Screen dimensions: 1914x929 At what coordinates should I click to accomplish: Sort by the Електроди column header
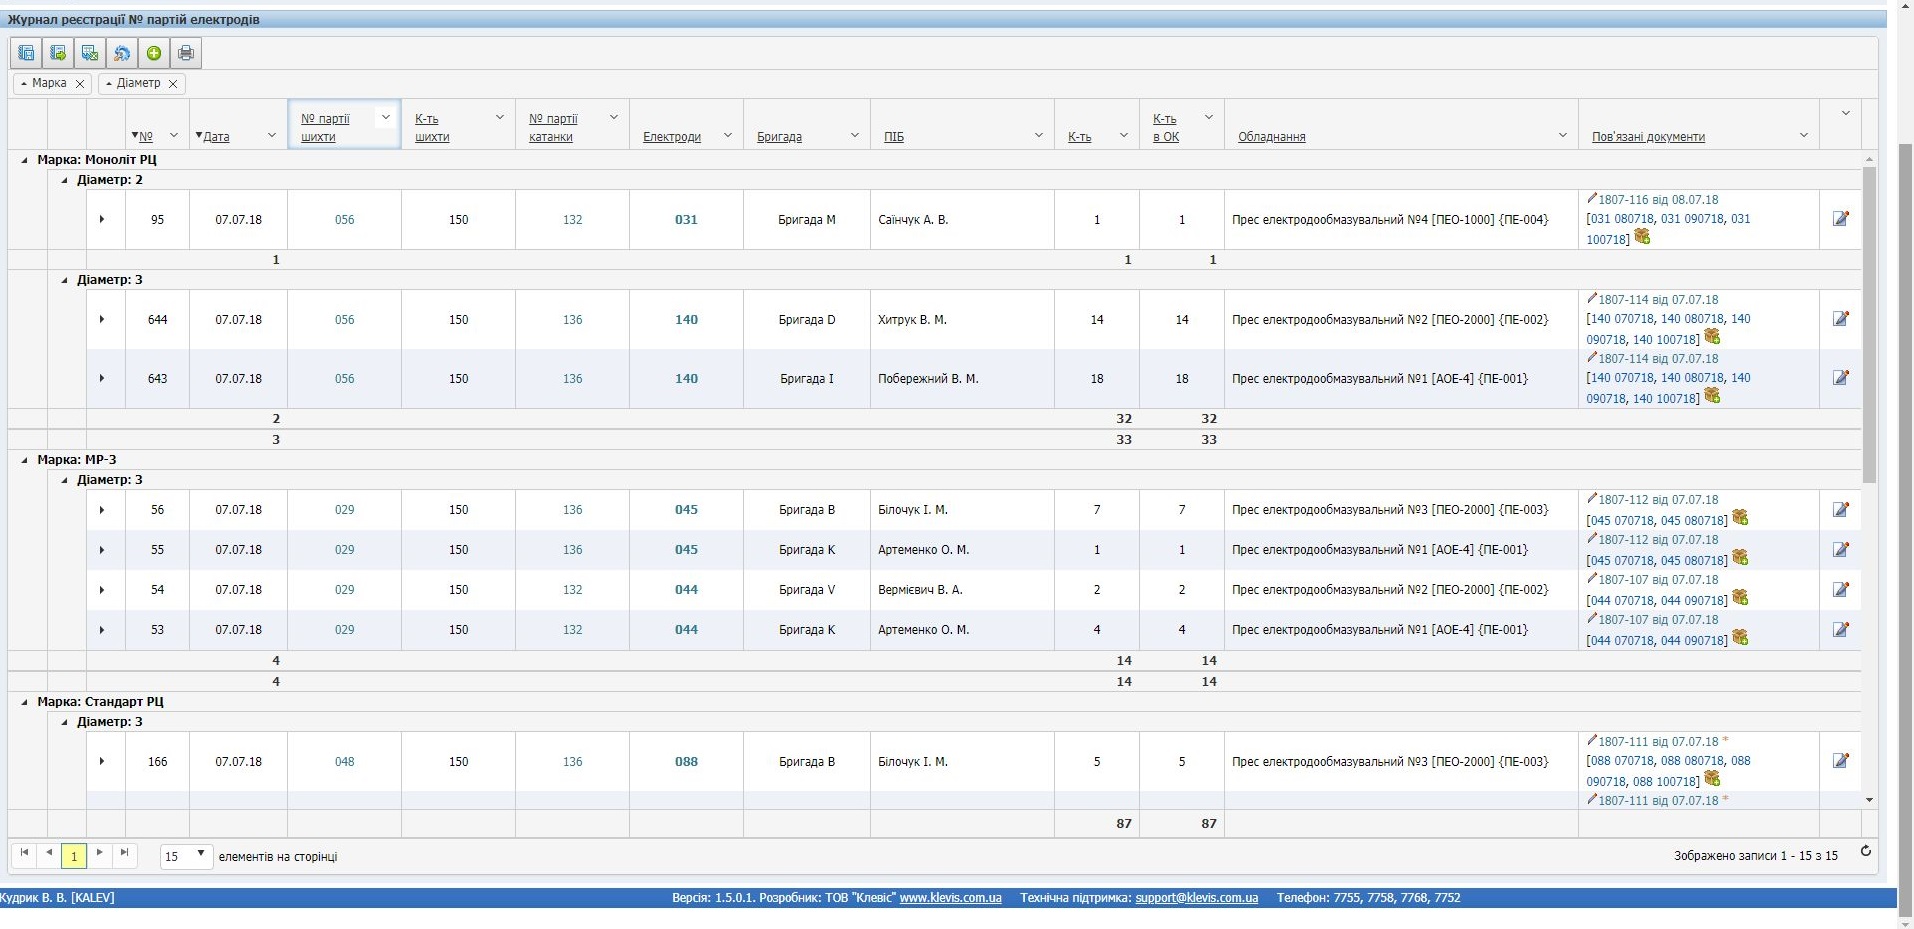672,137
